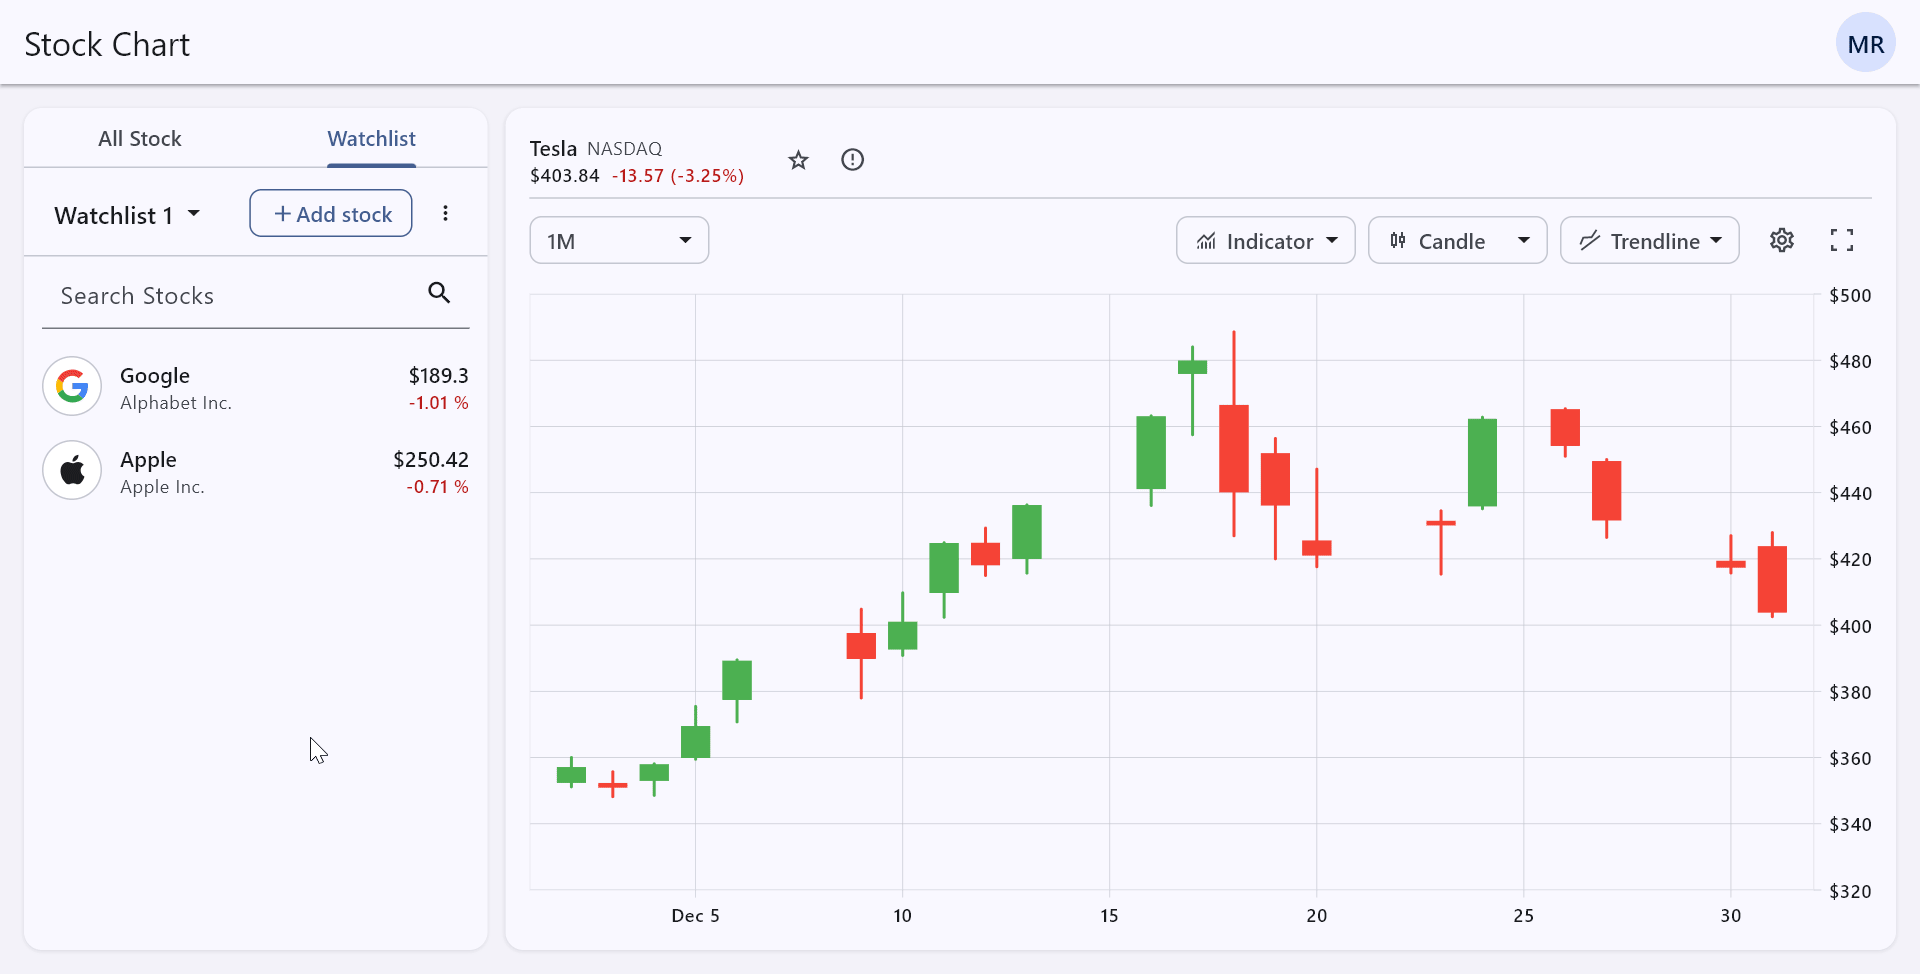Screen dimensions: 1920x974
Task: Open the chart settings gear icon
Action: point(1783,240)
